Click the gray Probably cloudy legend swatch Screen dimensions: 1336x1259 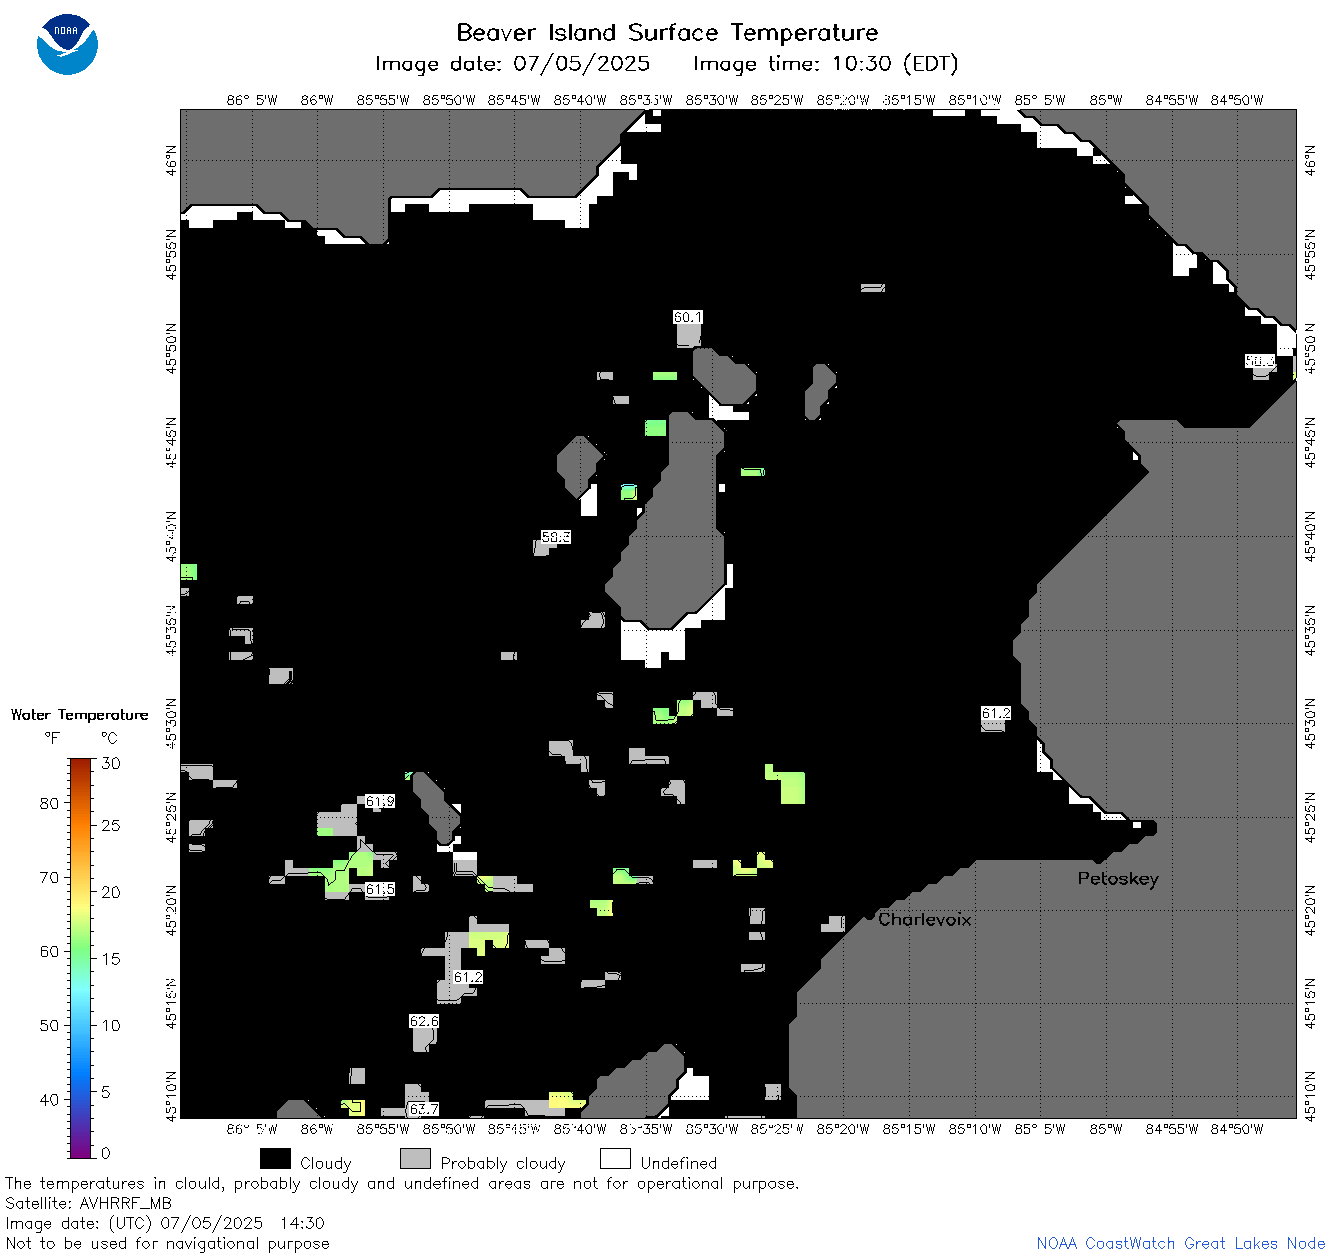point(415,1159)
